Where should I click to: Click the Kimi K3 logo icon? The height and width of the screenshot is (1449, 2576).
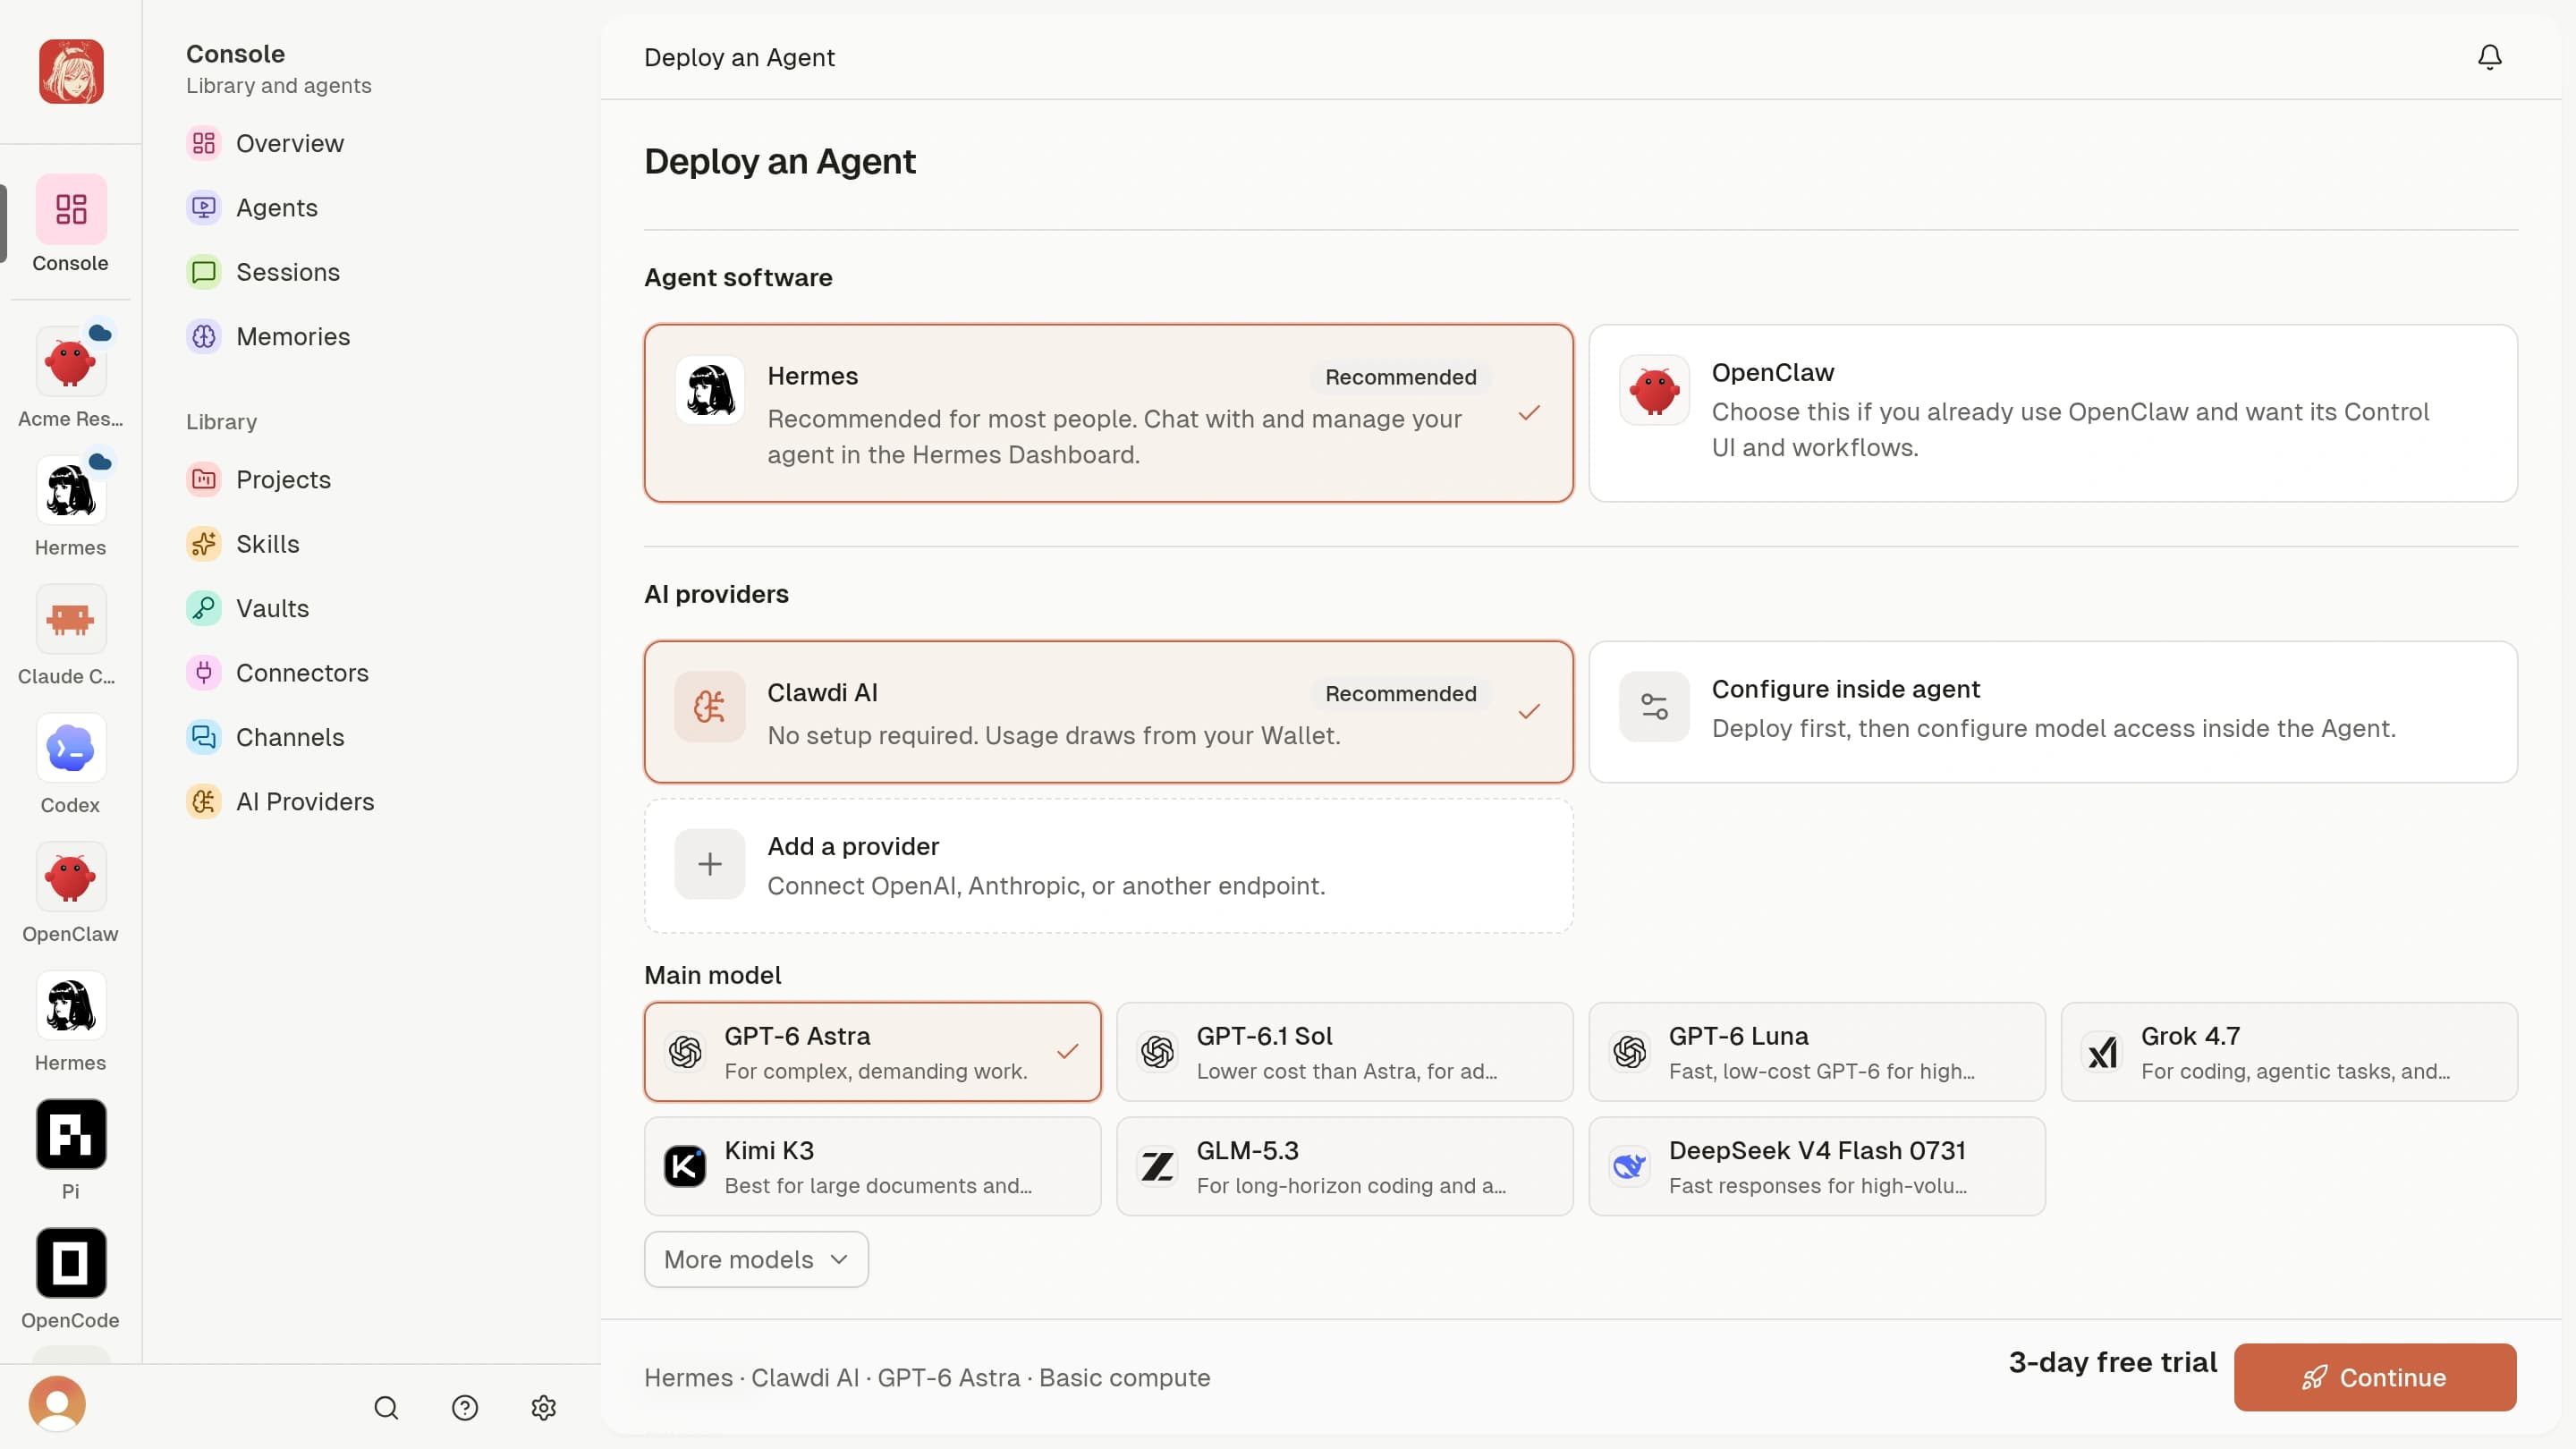click(685, 1166)
